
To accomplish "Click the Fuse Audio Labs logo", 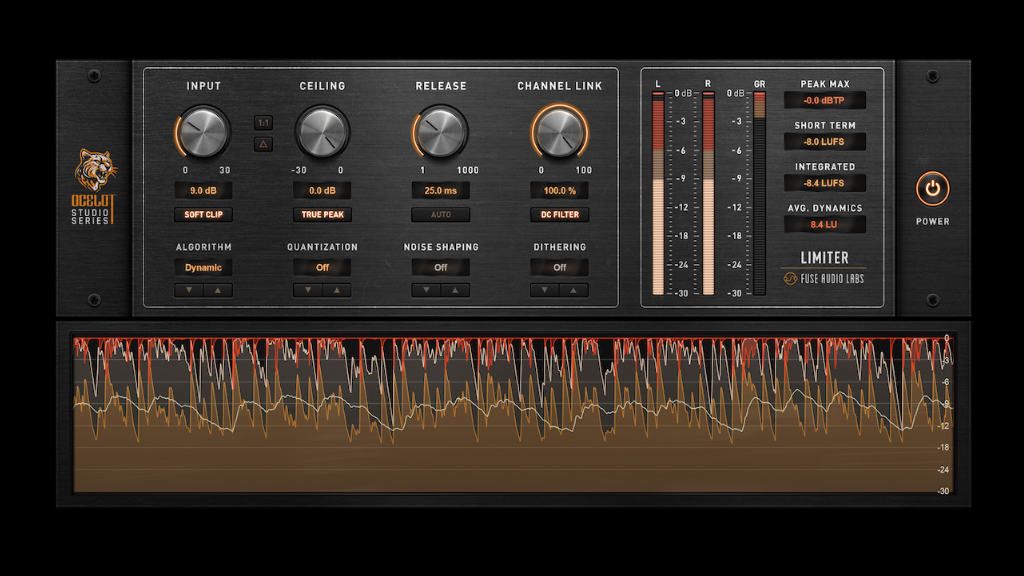I will pos(824,279).
